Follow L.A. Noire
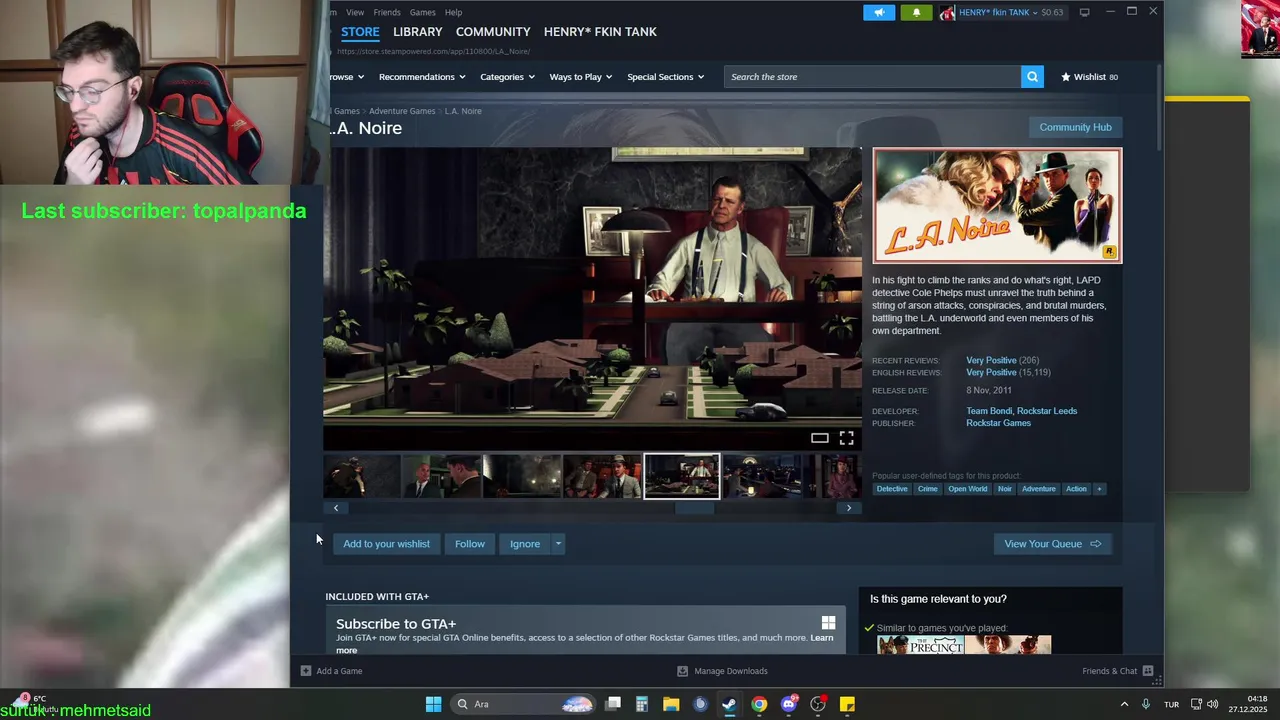 click(x=469, y=544)
